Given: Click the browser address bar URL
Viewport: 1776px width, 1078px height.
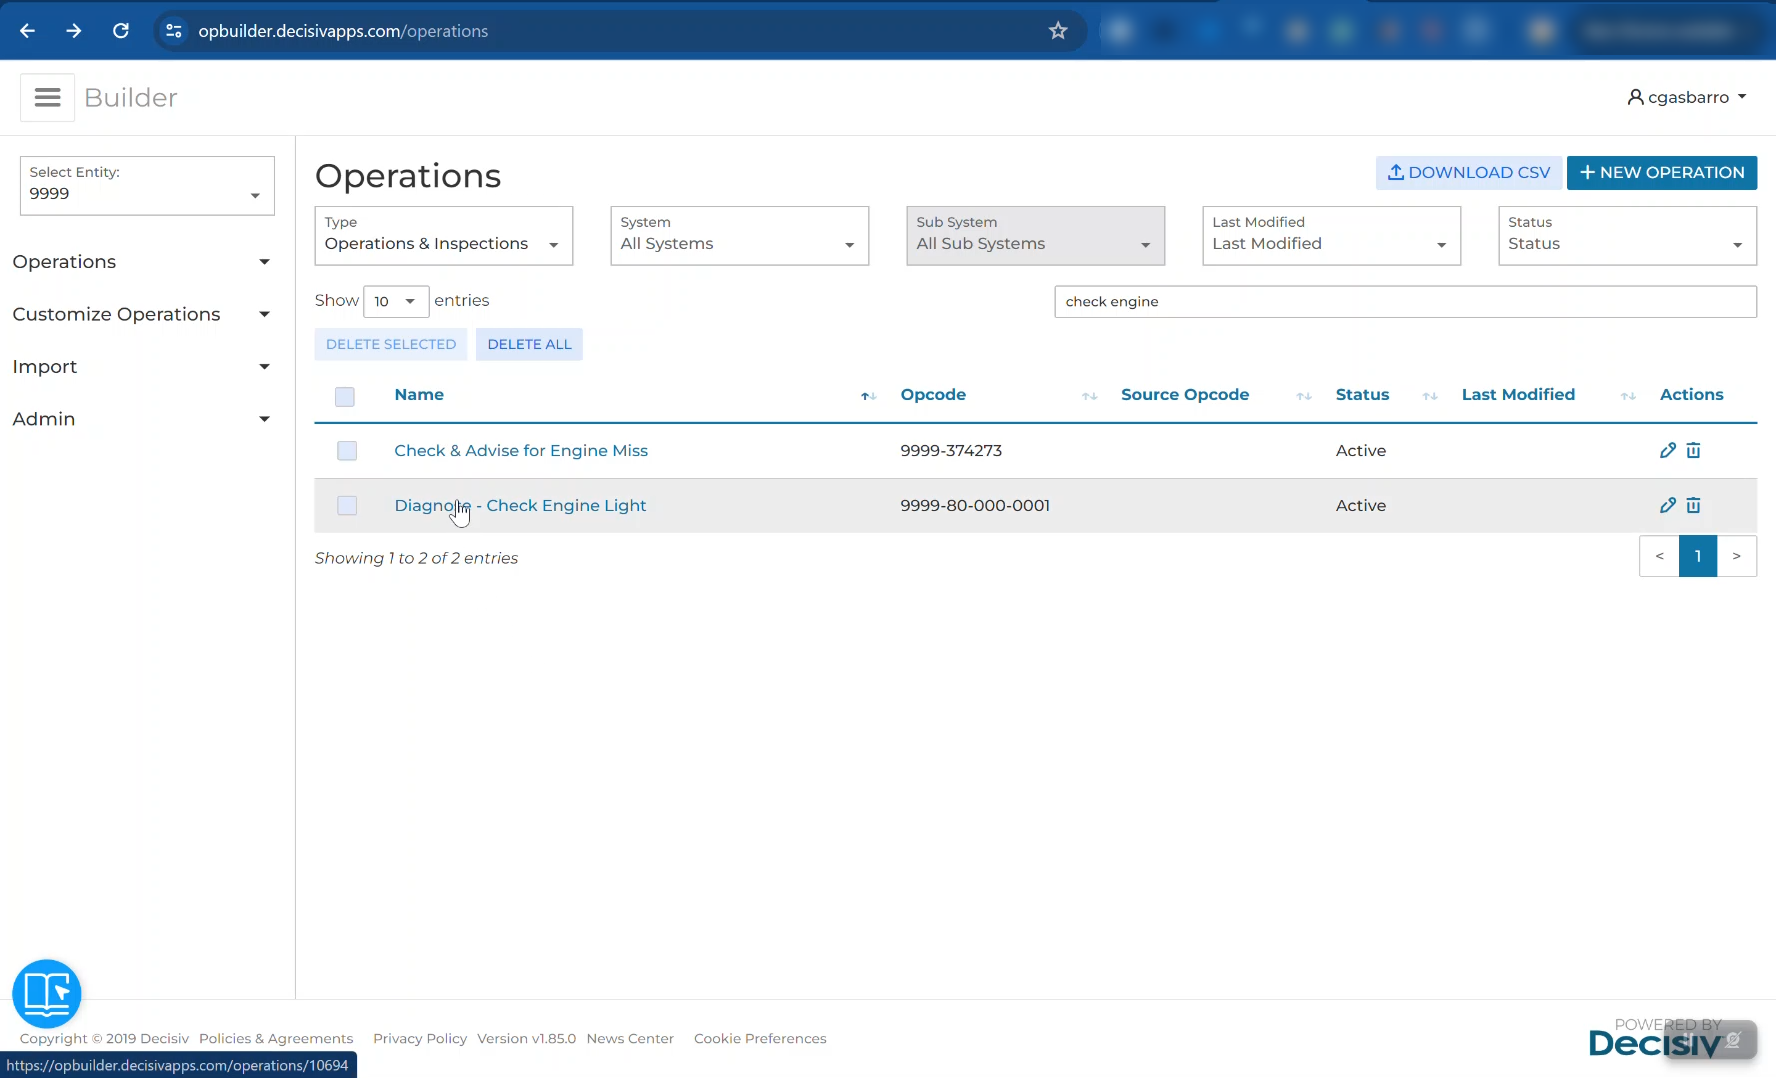Looking at the screenshot, I should pyautogui.click(x=343, y=31).
